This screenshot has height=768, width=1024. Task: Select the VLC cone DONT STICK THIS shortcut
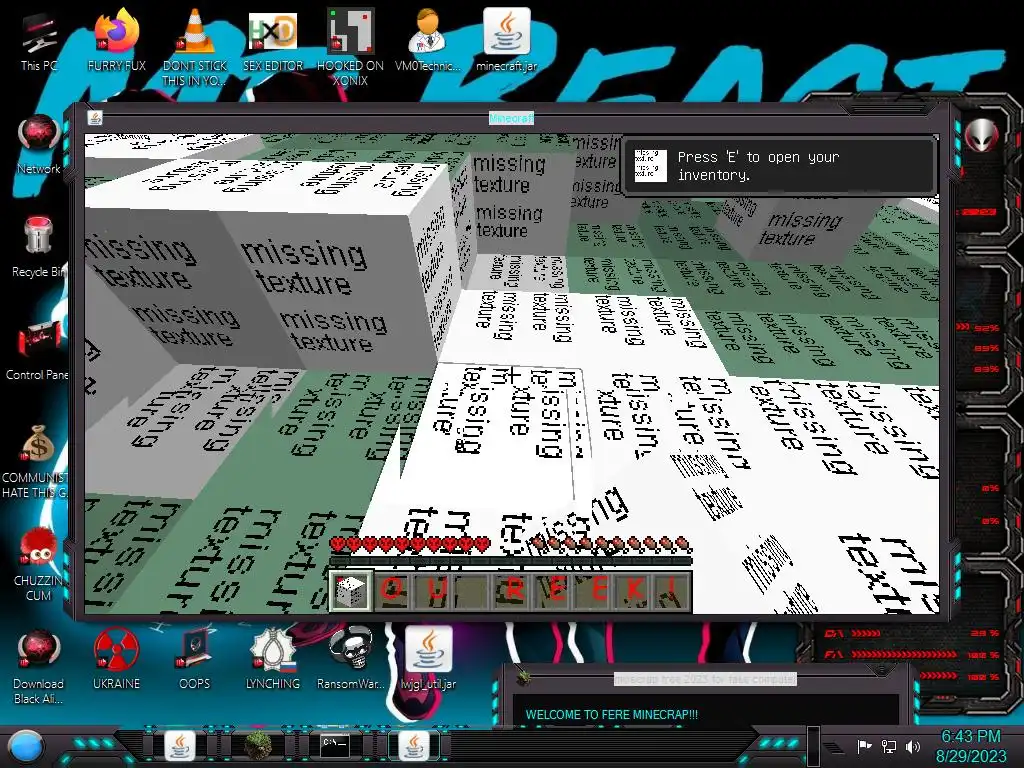pos(195,48)
